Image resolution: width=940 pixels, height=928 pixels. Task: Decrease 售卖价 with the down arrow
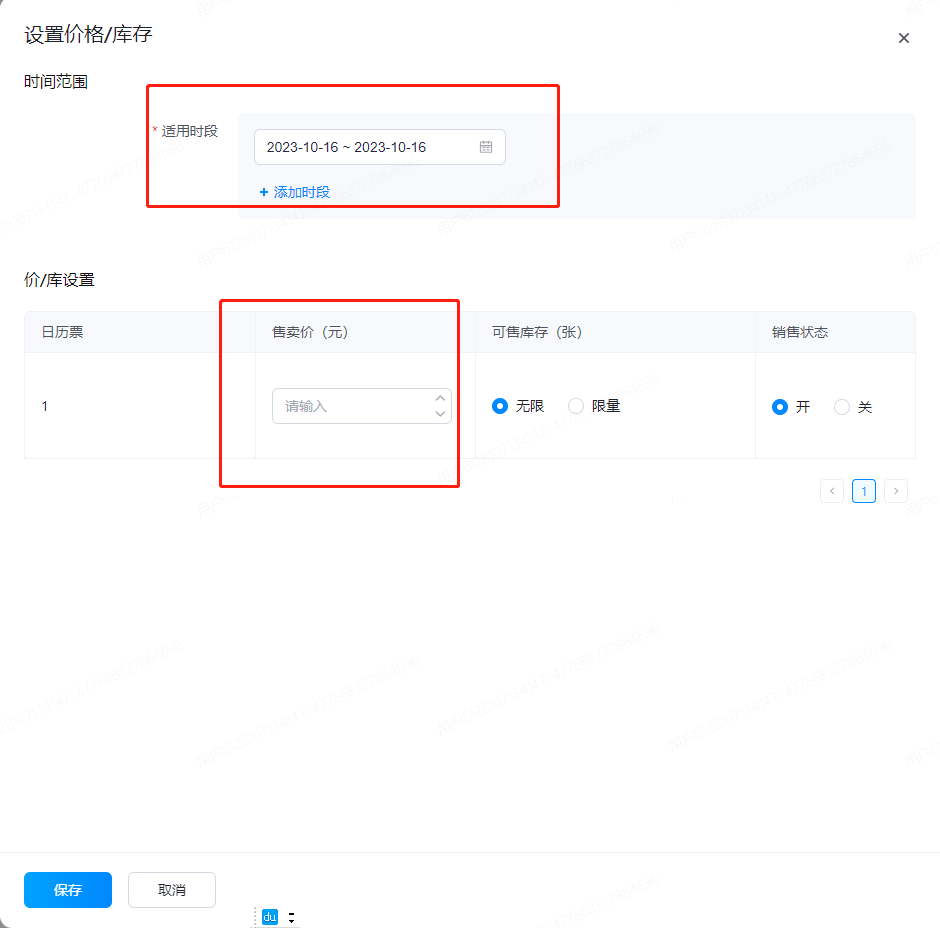coord(440,414)
